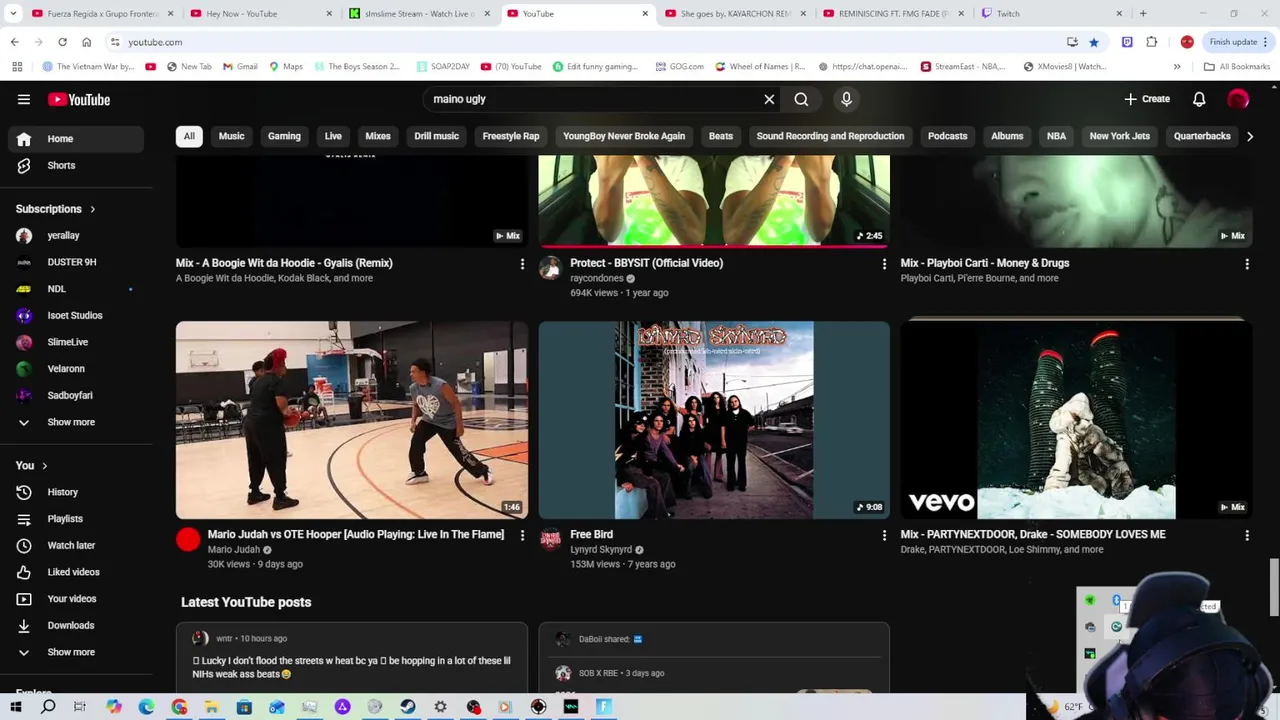The width and height of the screenshot is (1280, 720).
Task: Switch to the Twitch browser tab
Action: pos(1050,14)
